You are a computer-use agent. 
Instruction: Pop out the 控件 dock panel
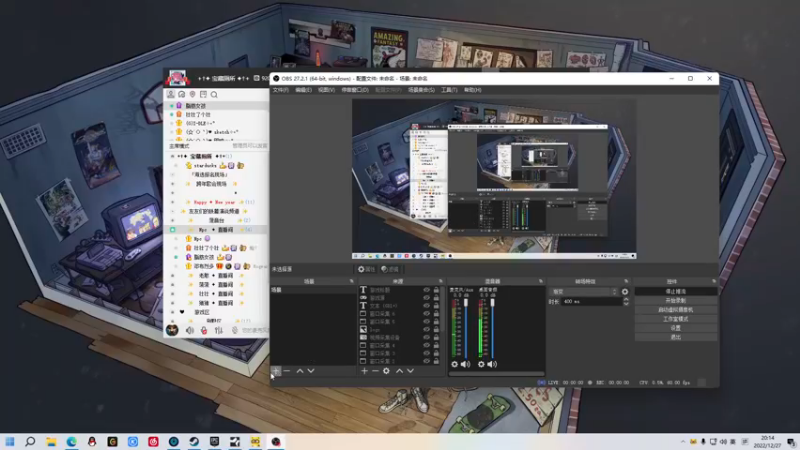coord(714,281)
